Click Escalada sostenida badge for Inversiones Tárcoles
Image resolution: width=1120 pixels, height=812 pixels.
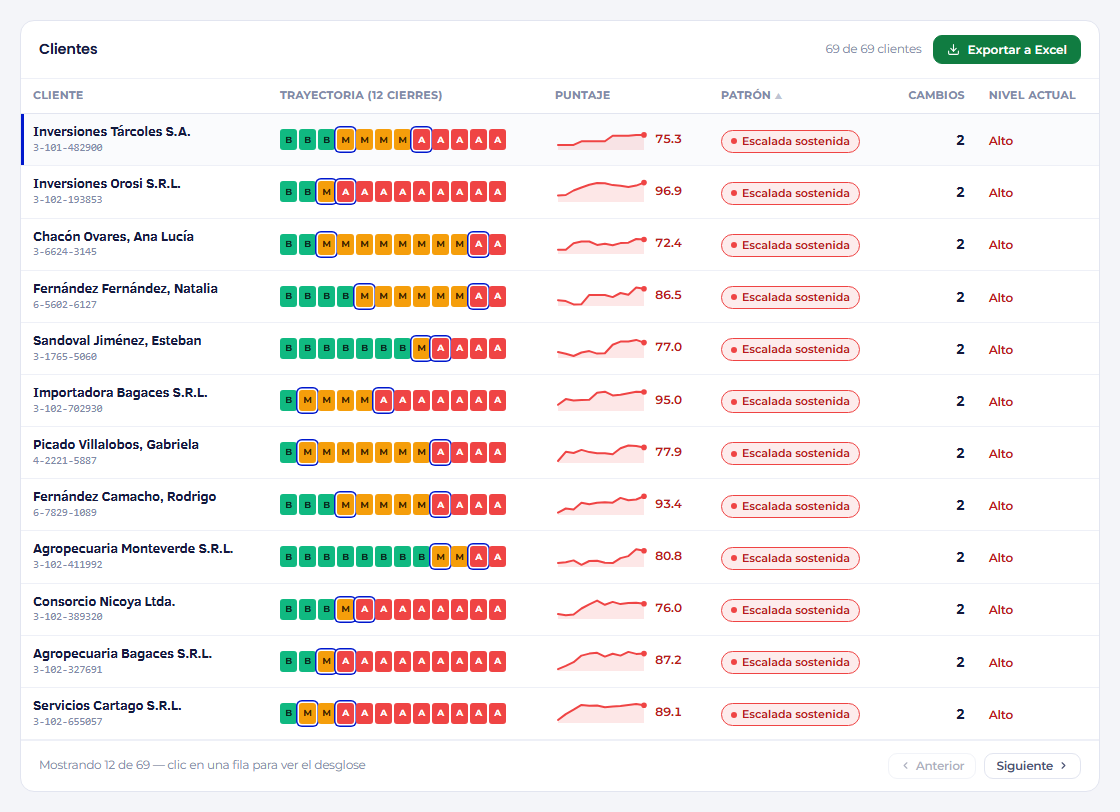coord(790,141)
